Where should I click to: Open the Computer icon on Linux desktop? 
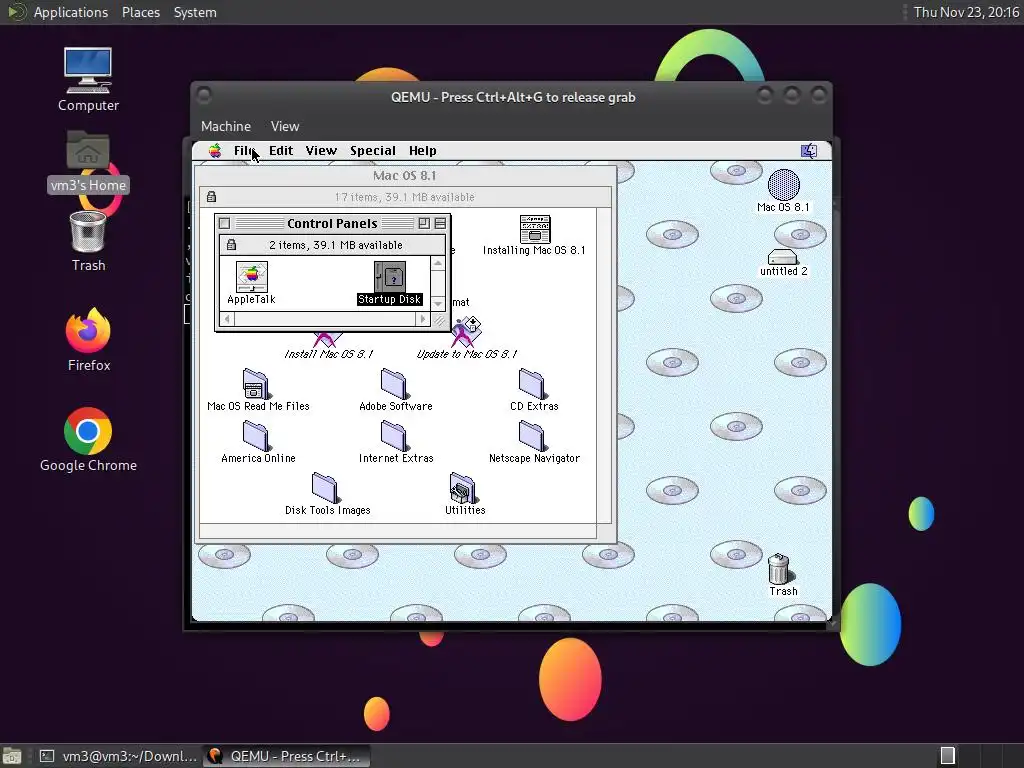point(88,71)
